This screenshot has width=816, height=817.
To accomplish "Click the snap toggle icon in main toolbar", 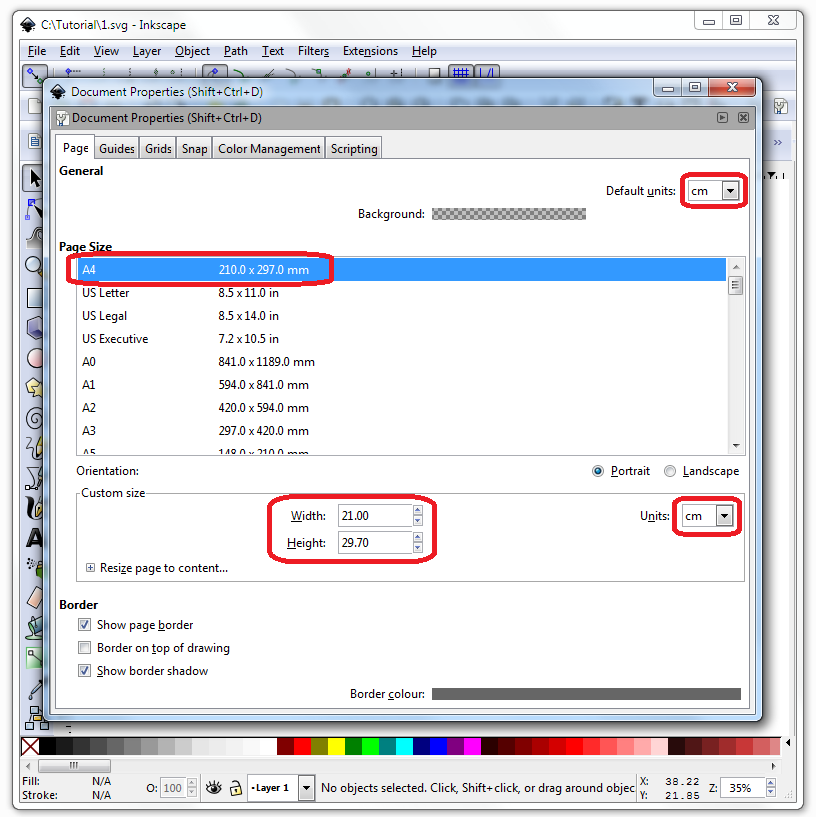I will pyautogui.click(x=35, y=75).
